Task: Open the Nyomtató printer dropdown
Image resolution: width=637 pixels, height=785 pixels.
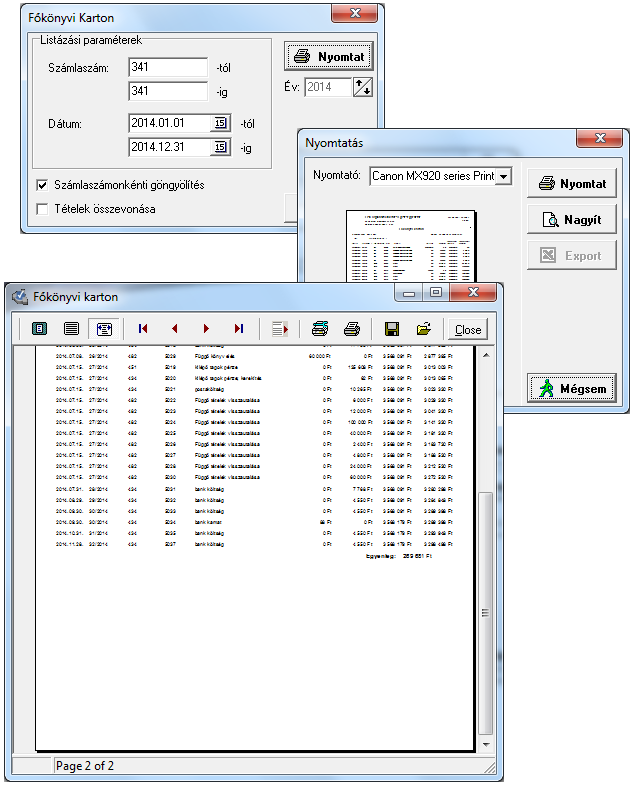Action: (504, 176)
